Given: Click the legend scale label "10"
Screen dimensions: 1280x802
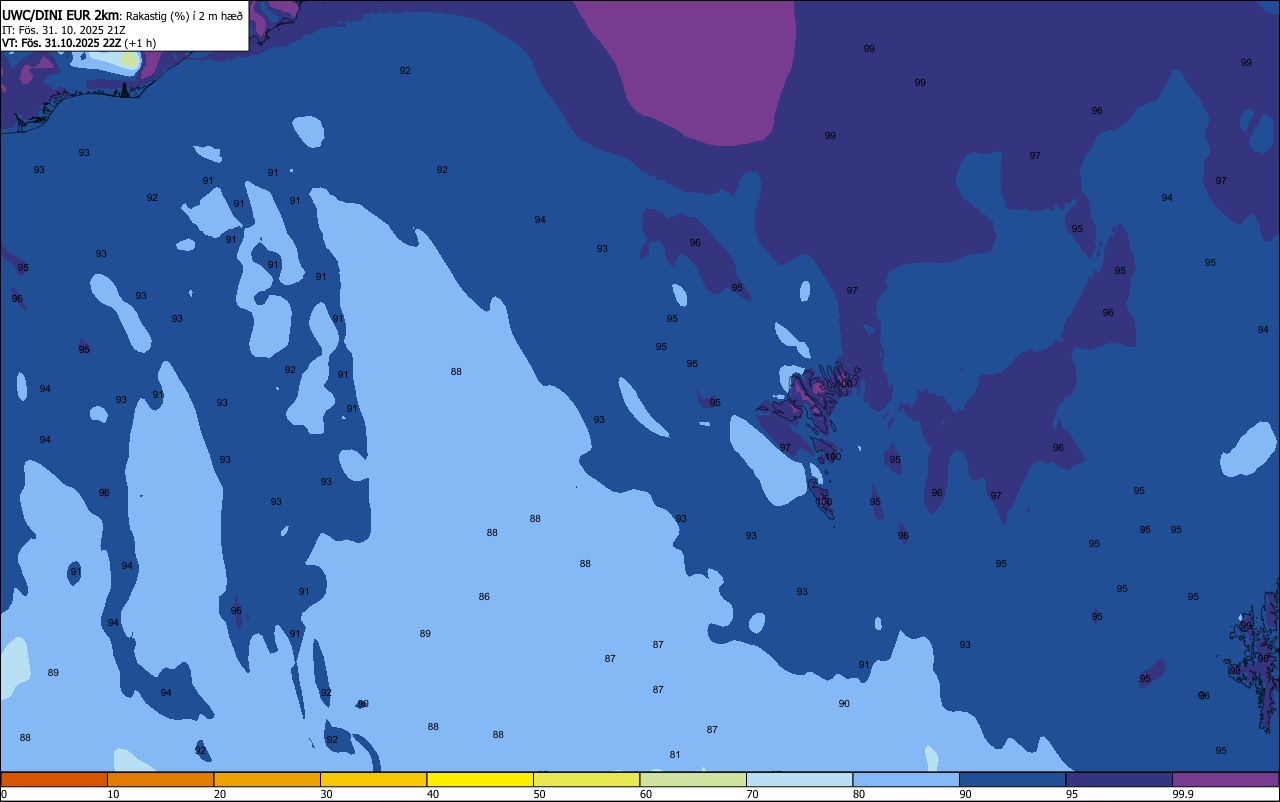Looking at the screenshot, I should [x=113, y=794].
